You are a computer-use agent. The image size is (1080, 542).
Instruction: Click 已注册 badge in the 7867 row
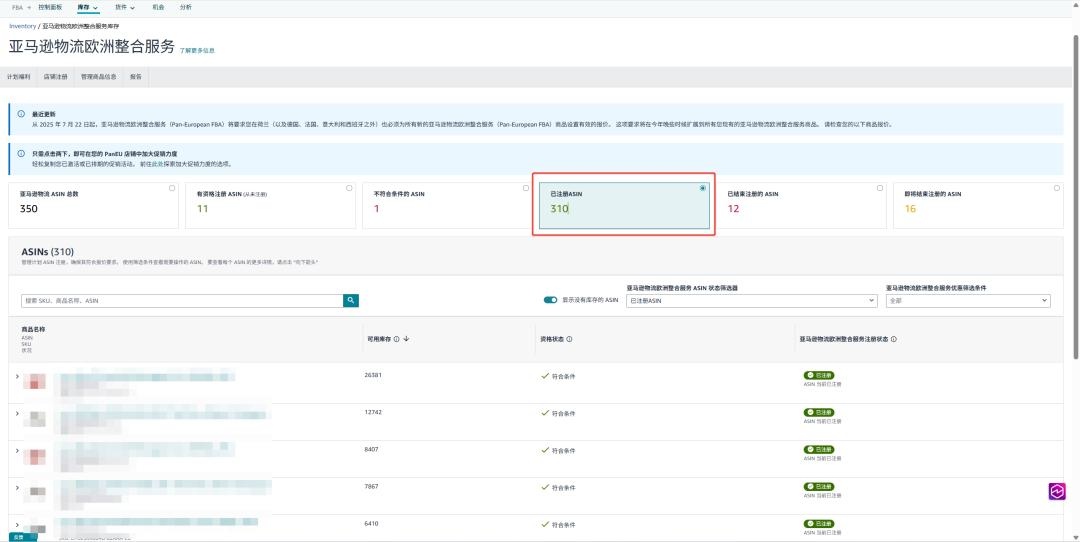818,487
